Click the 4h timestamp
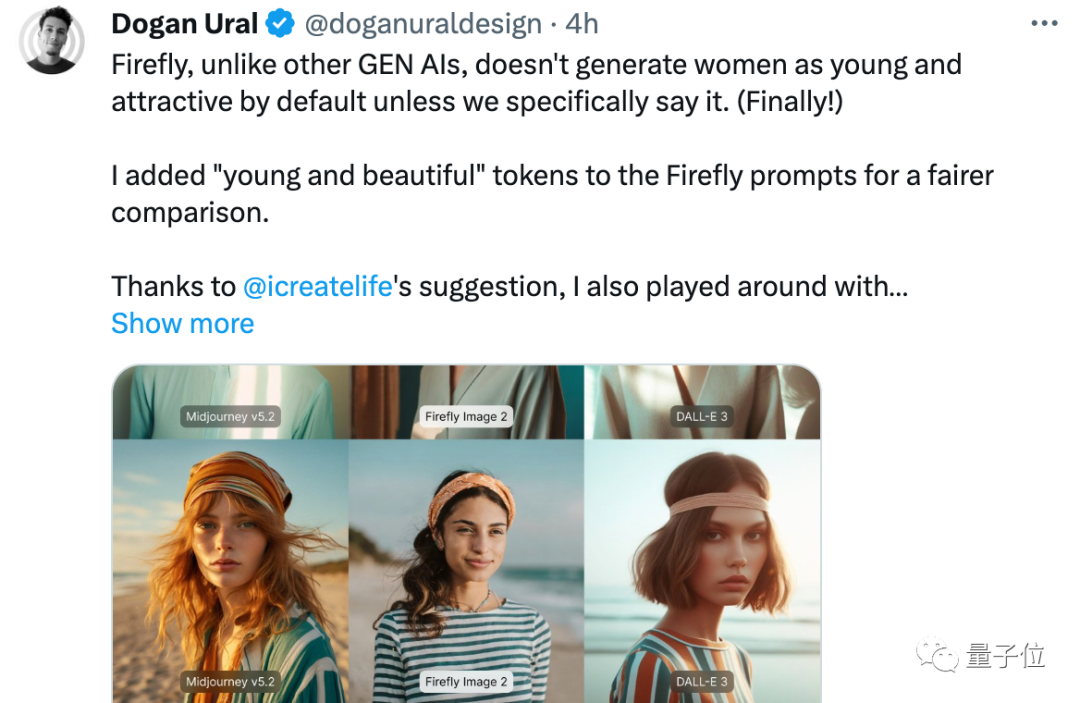Image resolution: width=1080 pixels, height=703 pixels. point(580,23)
